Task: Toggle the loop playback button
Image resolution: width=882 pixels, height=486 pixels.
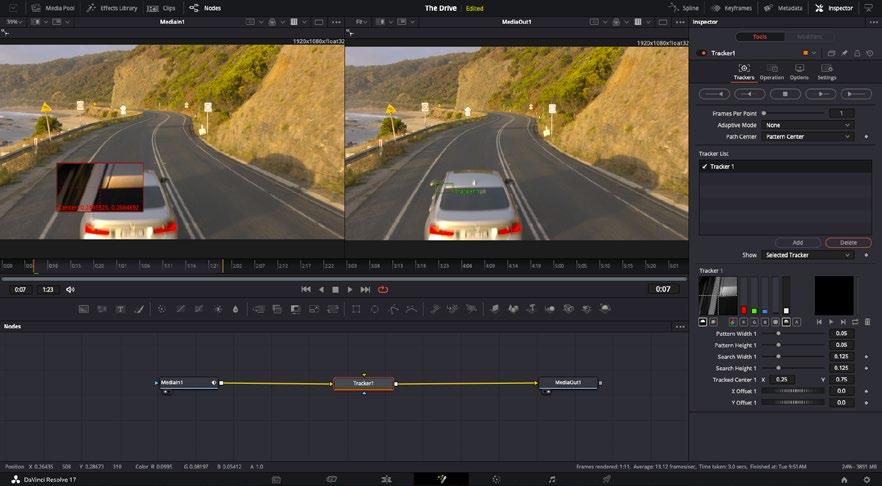Action: click(382, 289)
